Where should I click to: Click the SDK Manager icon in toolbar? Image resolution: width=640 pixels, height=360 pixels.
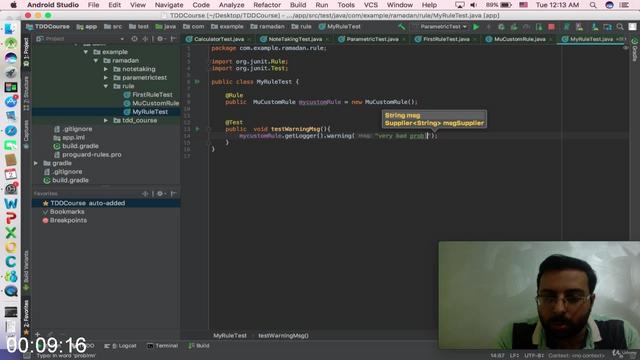[595, 27]
